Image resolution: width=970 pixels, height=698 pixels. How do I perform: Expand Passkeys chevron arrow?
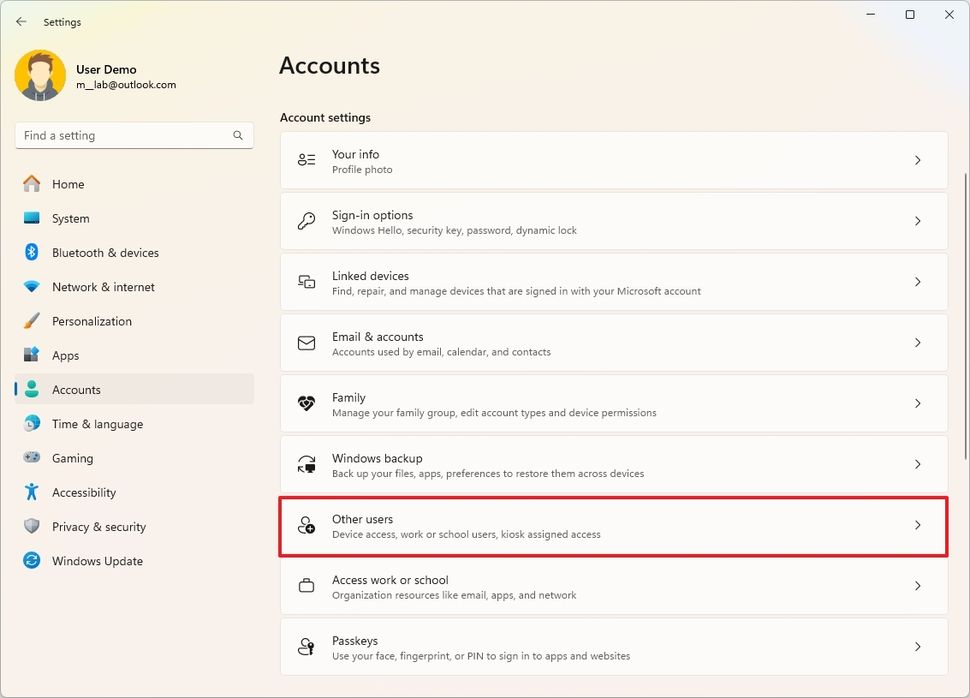pyautogui.click(x=917, y=647)
